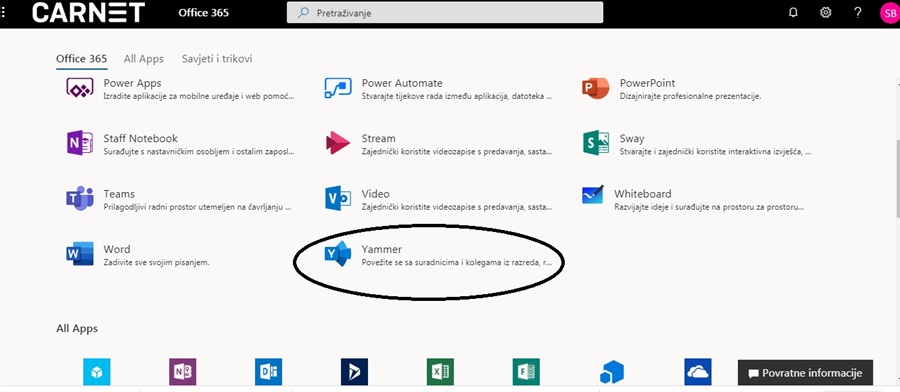
Task: Open the Power Automate title link
Action: click(x=402, y=83)
